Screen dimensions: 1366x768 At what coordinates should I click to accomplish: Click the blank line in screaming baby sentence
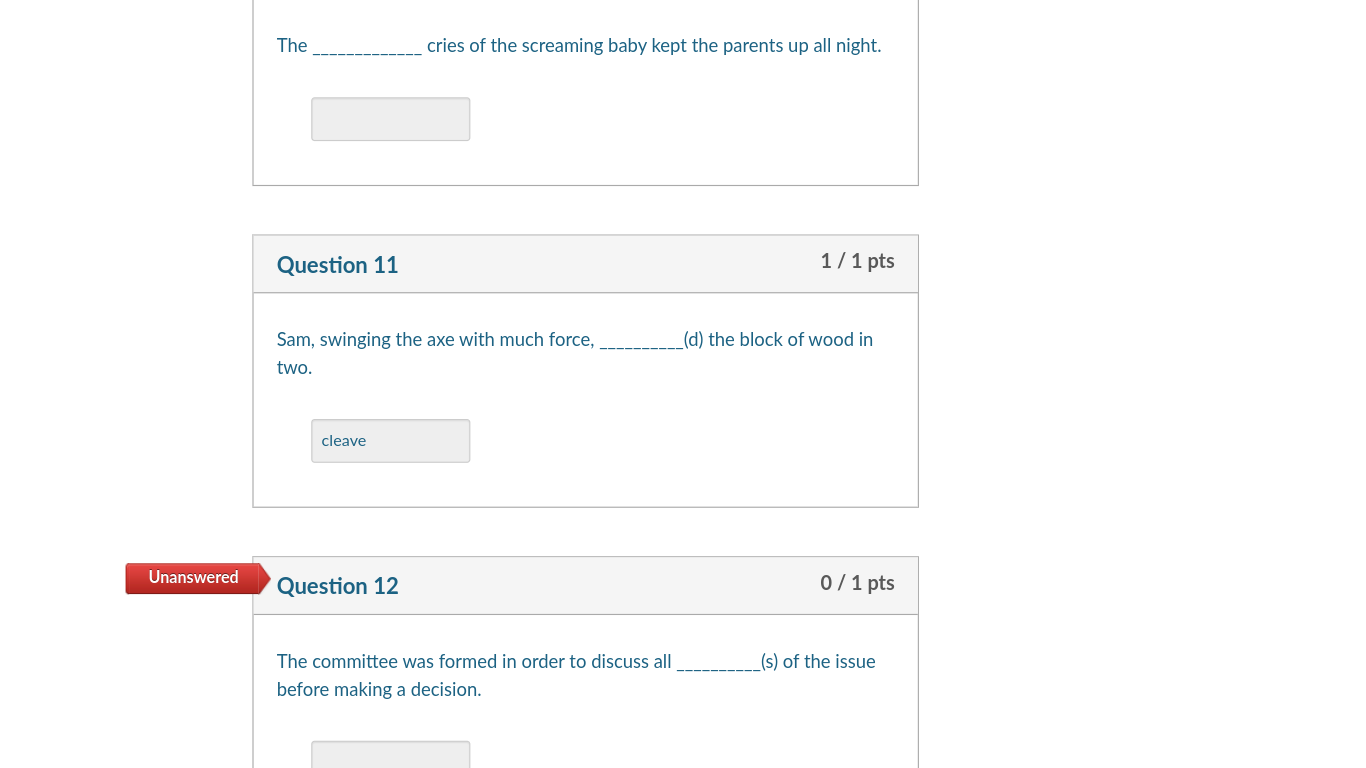pyautogui.click(x=367, y=48)
